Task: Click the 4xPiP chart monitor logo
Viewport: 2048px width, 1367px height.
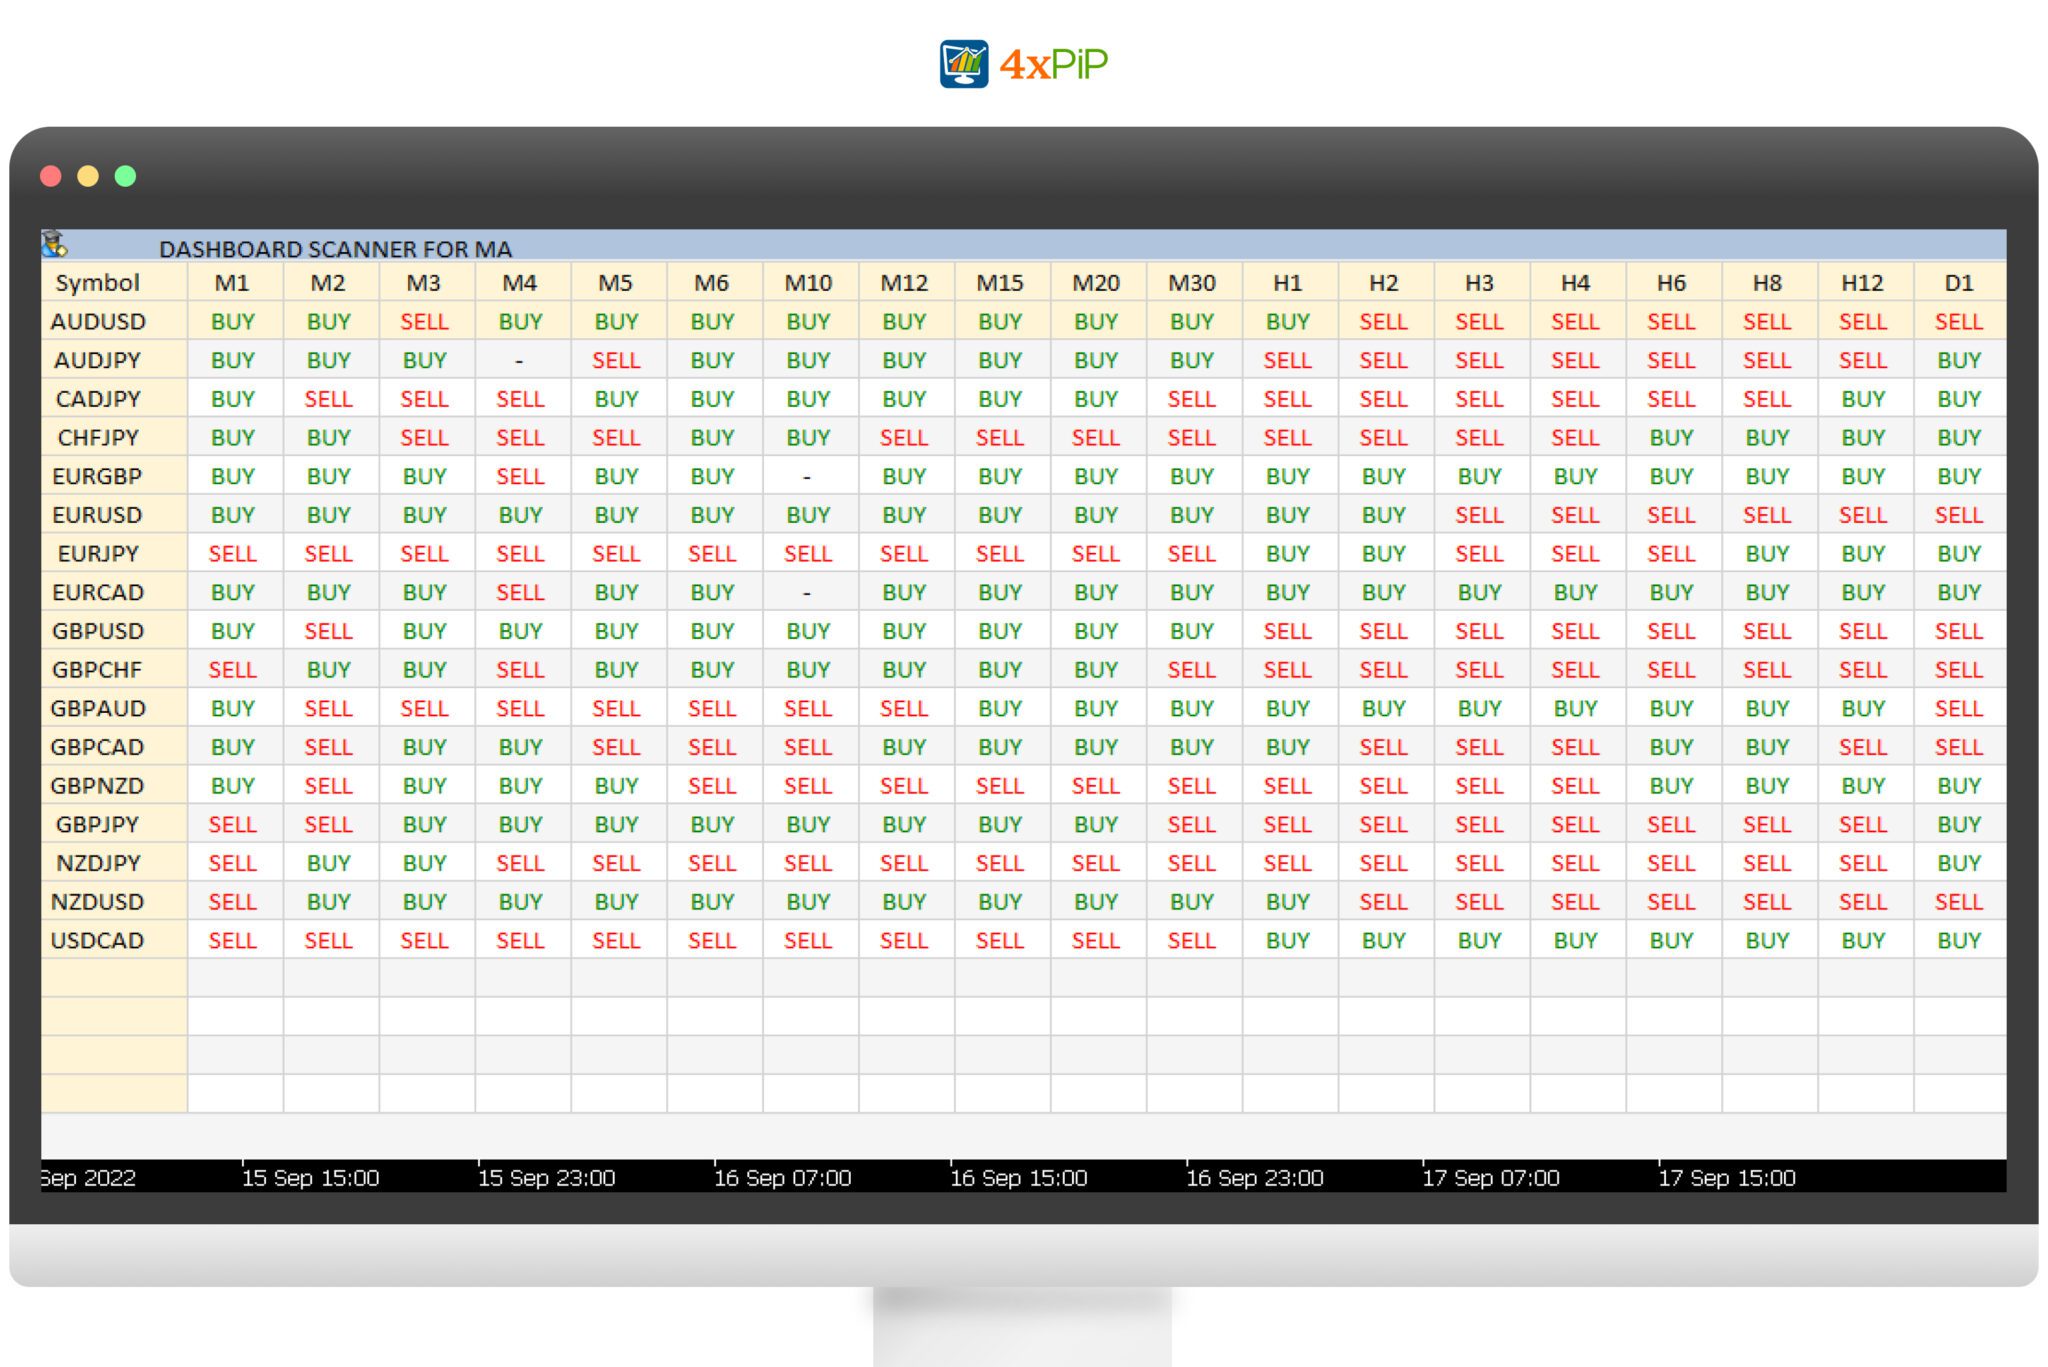Action: (x=965, y=63)
